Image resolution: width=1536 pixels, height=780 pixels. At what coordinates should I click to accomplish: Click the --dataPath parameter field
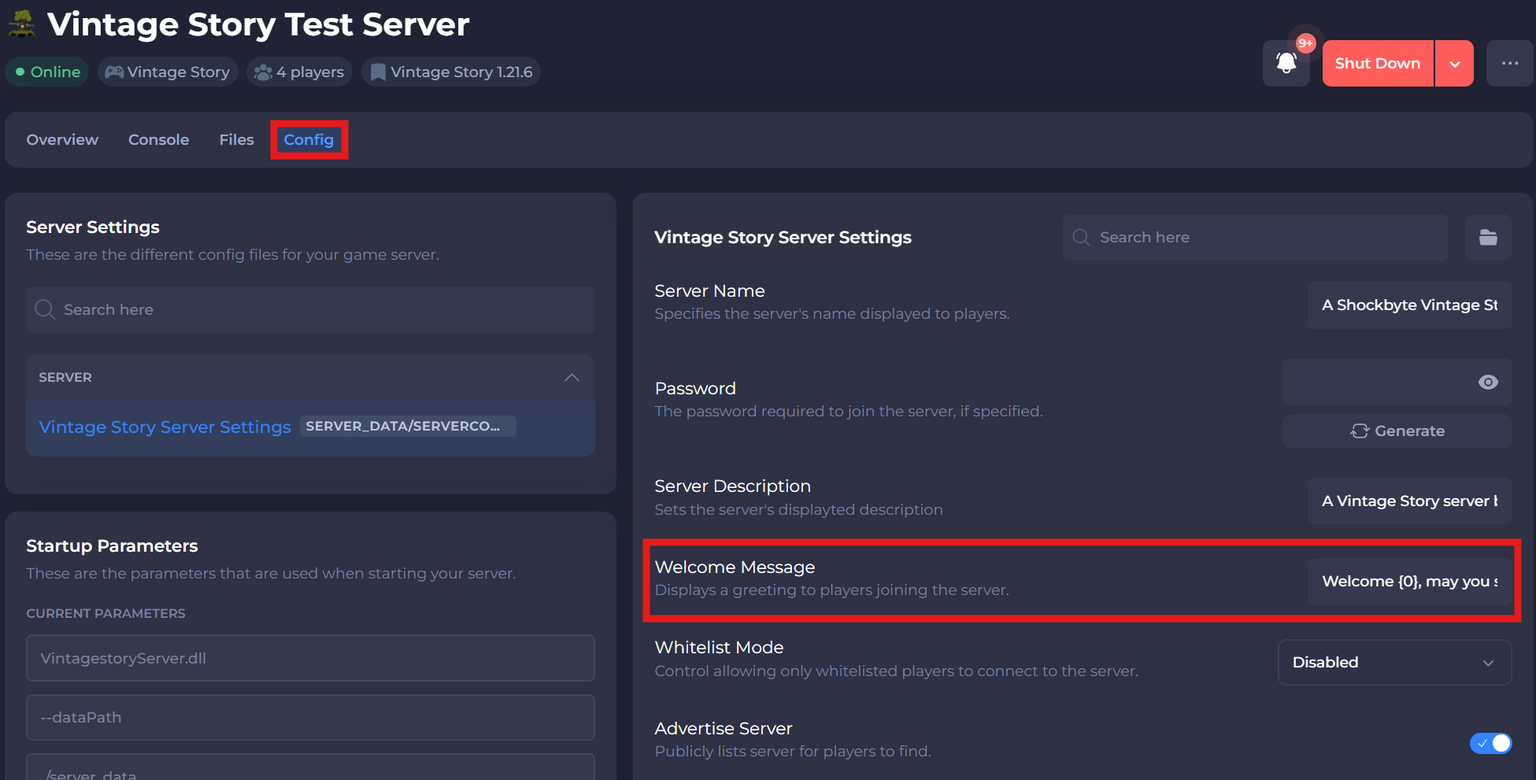[310, 717]
